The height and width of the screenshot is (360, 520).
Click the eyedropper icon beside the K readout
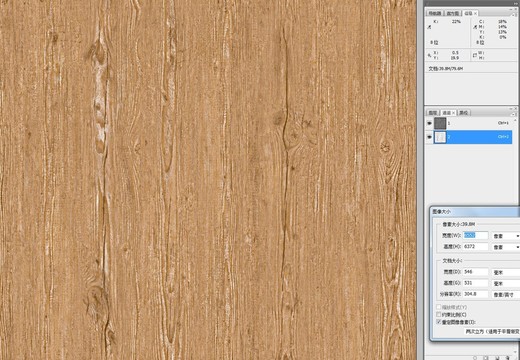pyautogui.click(x=429, y=27)
